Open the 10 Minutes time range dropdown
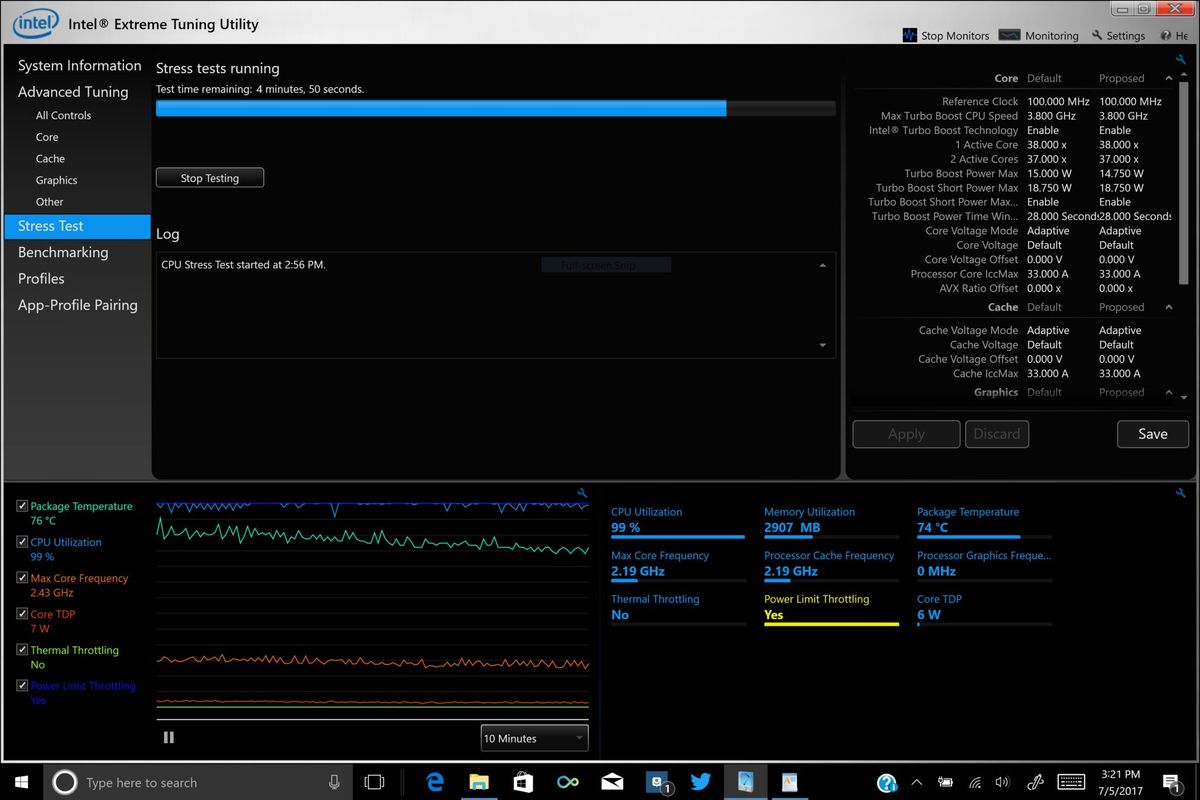This screenshot has width=1200, height=800. click(534, 738)
